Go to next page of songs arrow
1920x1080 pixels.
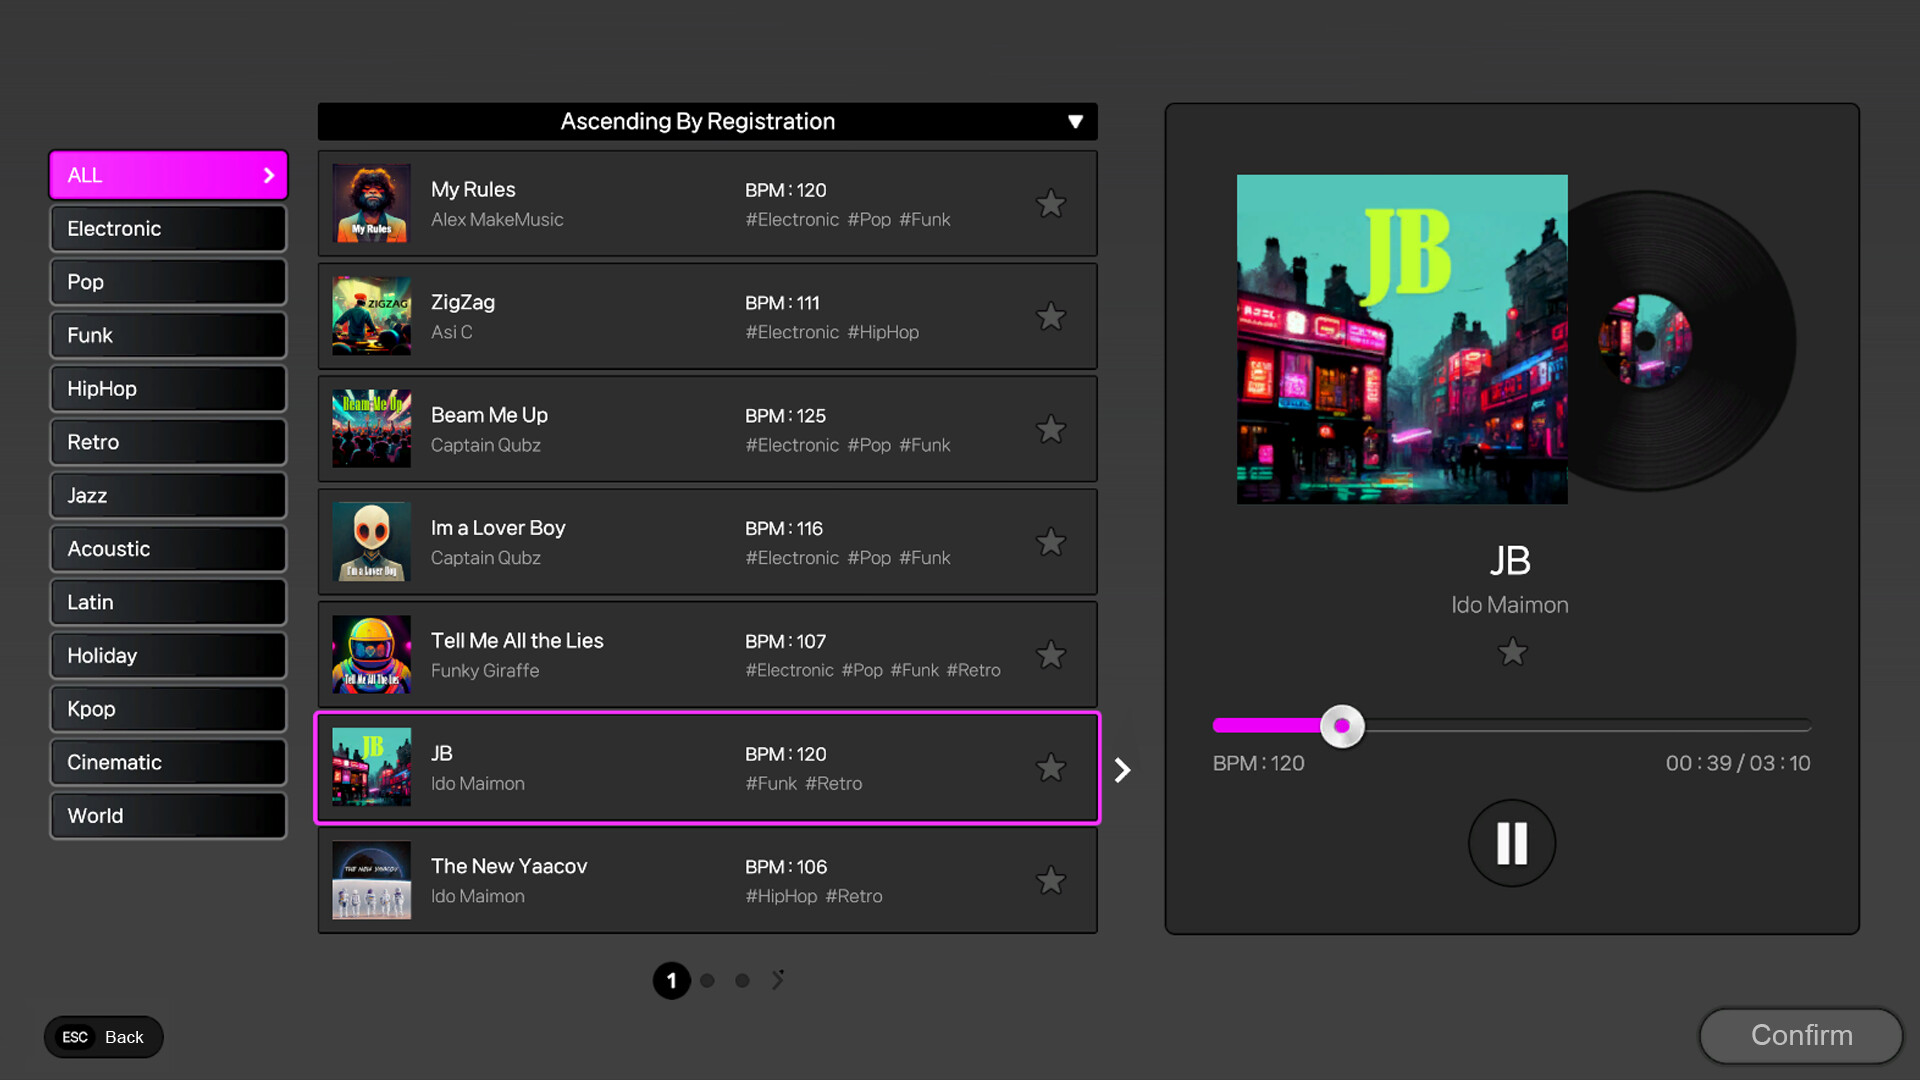tap(778, 980)
